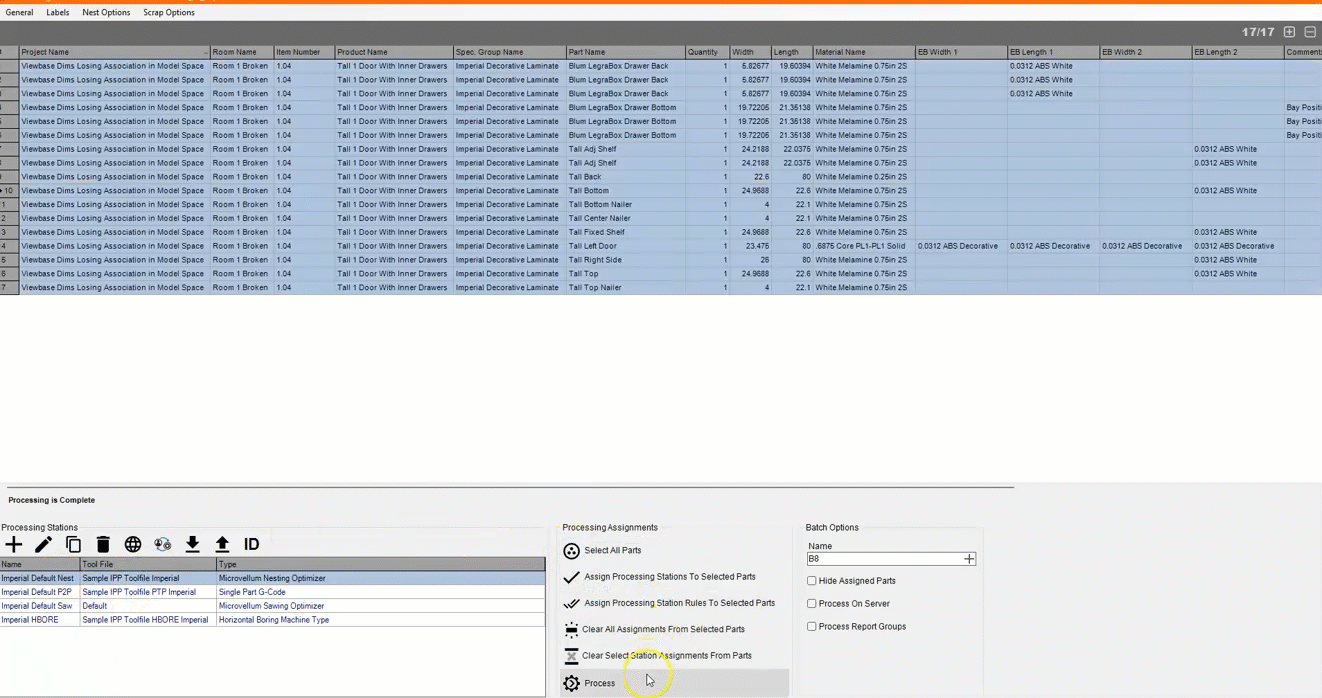This screenshot has width=1322, height=698.
Task: Click the pencil edit station icon
Action: click(x=43, y=544)
